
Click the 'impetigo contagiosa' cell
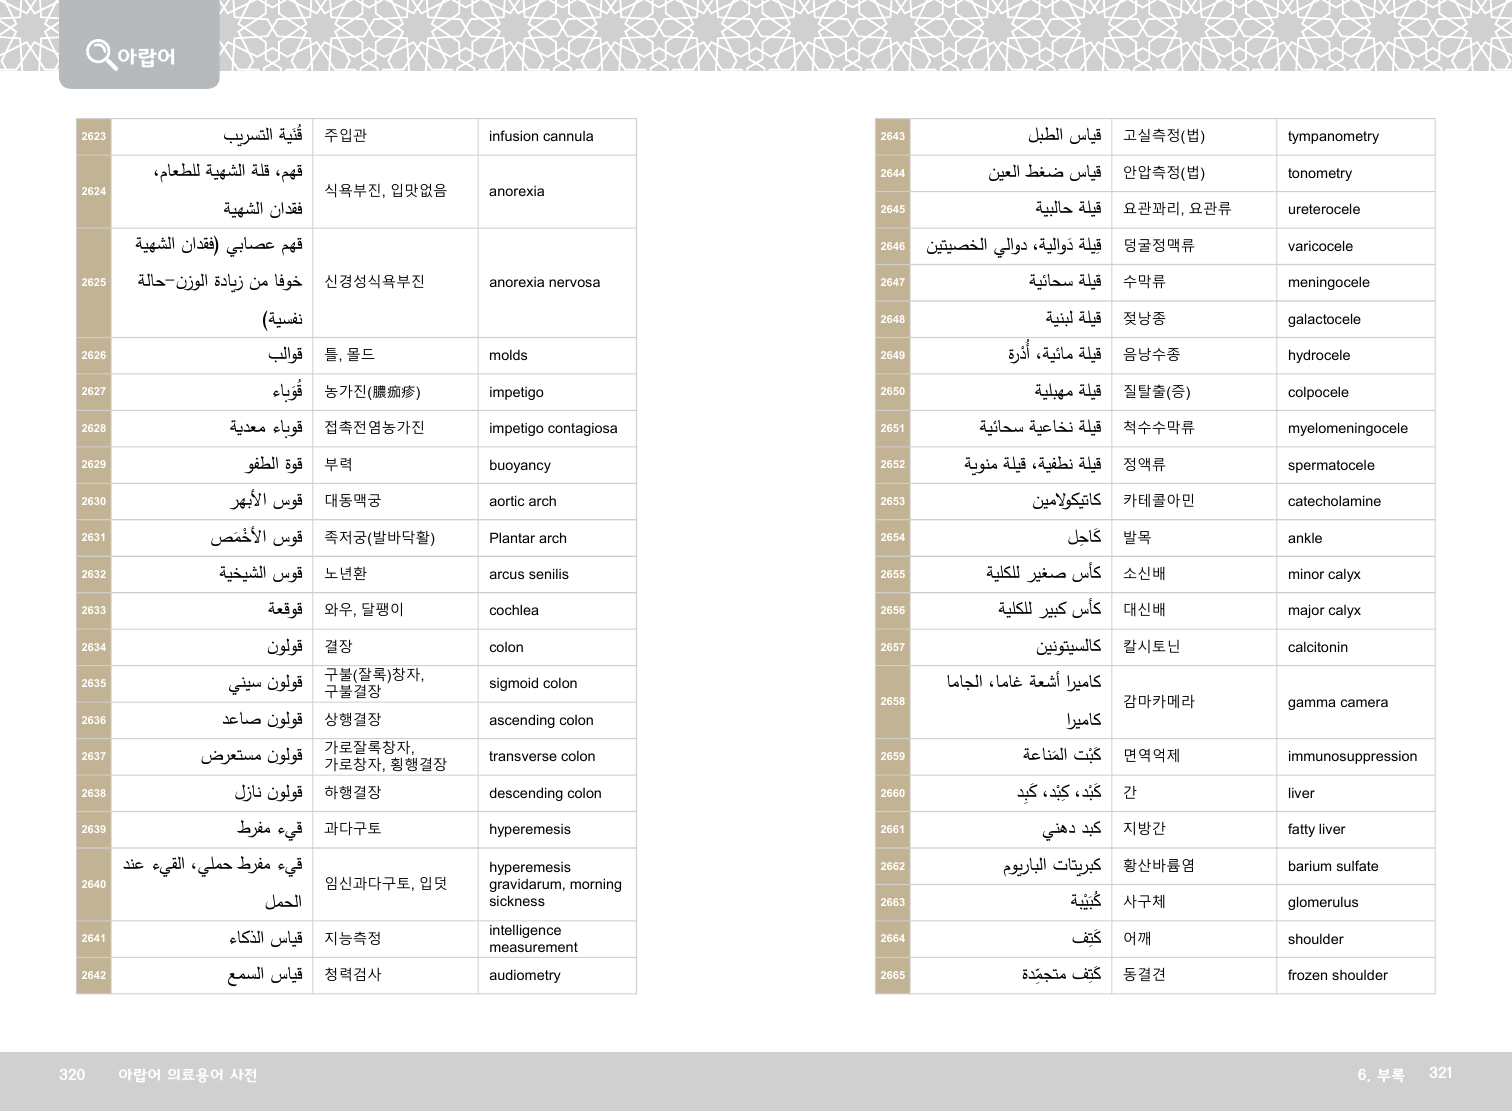[x=553, y=429]
